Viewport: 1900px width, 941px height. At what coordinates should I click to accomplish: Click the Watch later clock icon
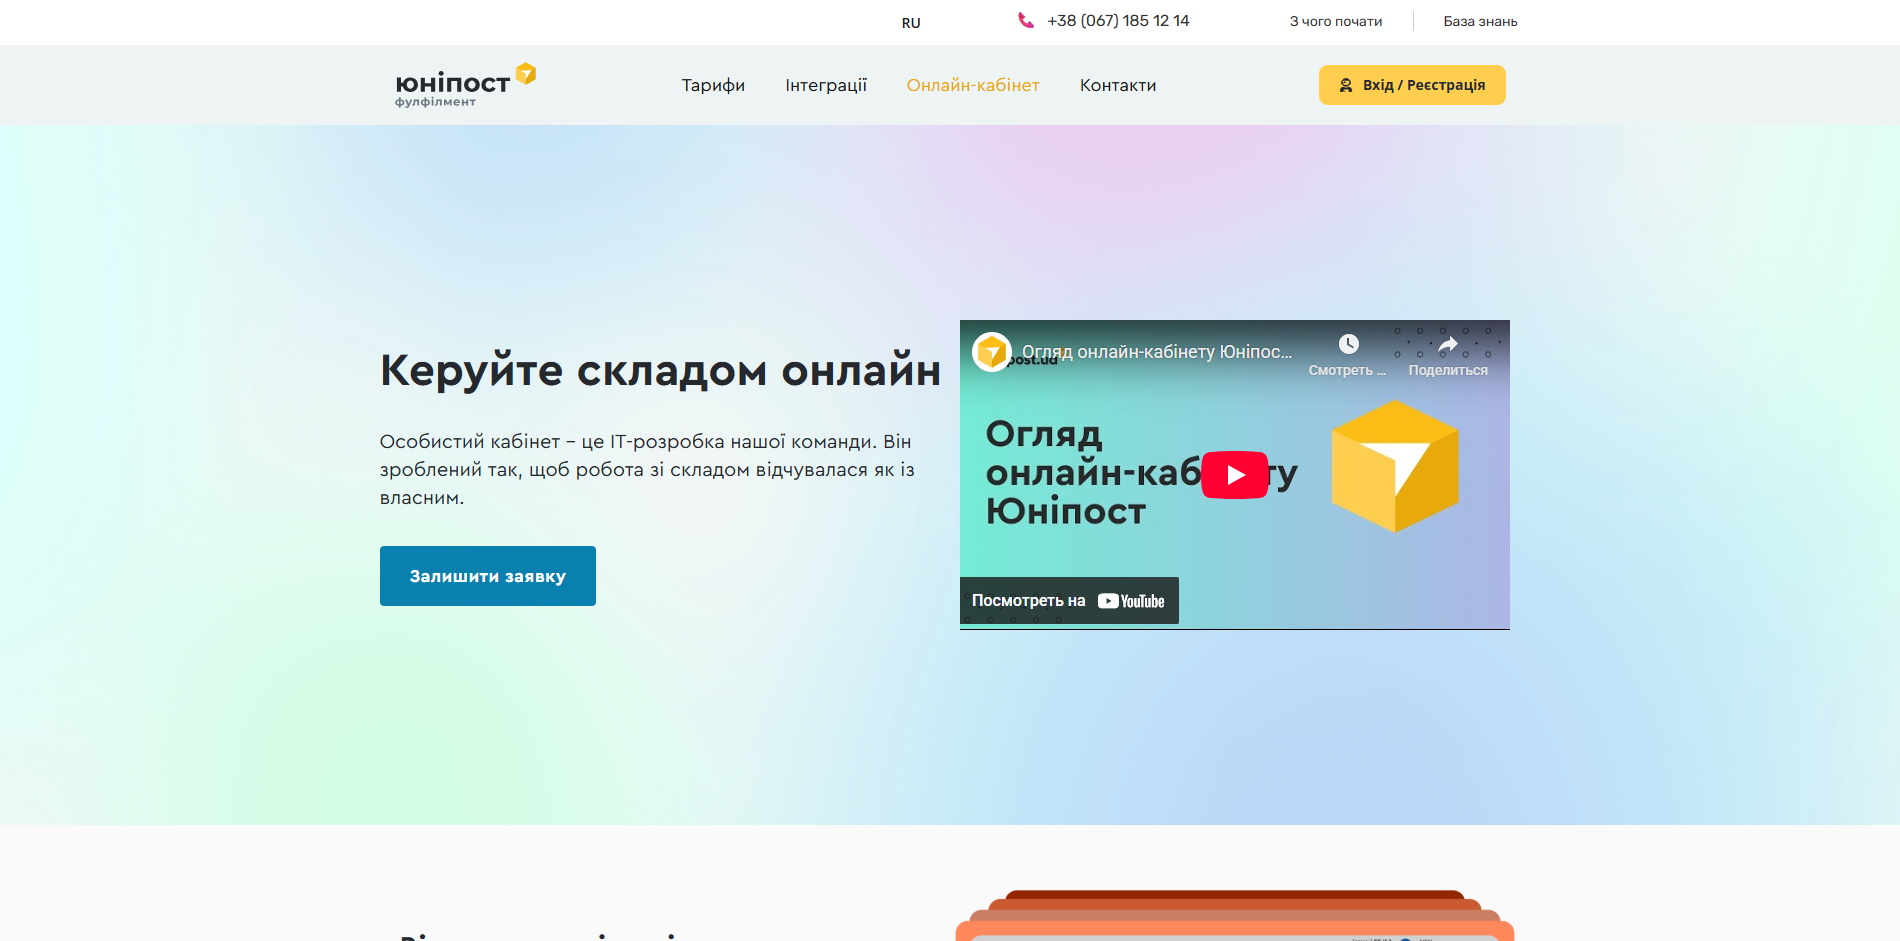[x=1348, y=345]
